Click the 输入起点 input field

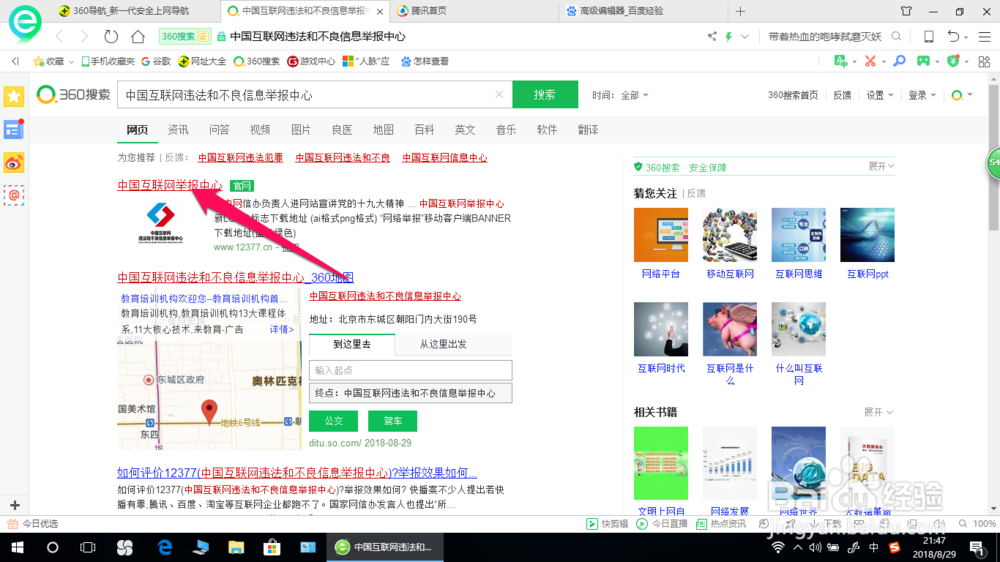click(x=410, y=370)
